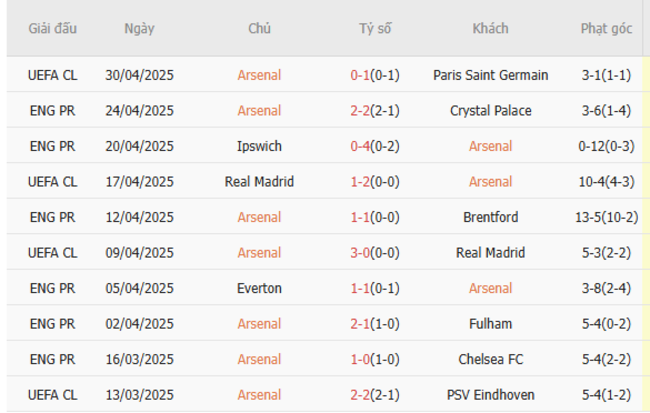
Task: Click the 0-1 score of the PSG match
Action: coord(360,75)
